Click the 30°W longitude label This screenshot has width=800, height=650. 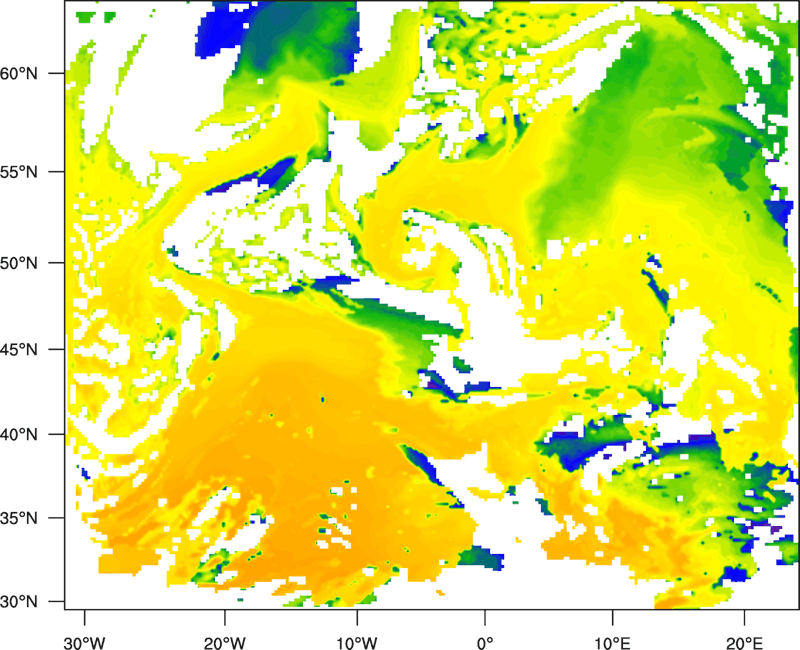pos(84,643)
